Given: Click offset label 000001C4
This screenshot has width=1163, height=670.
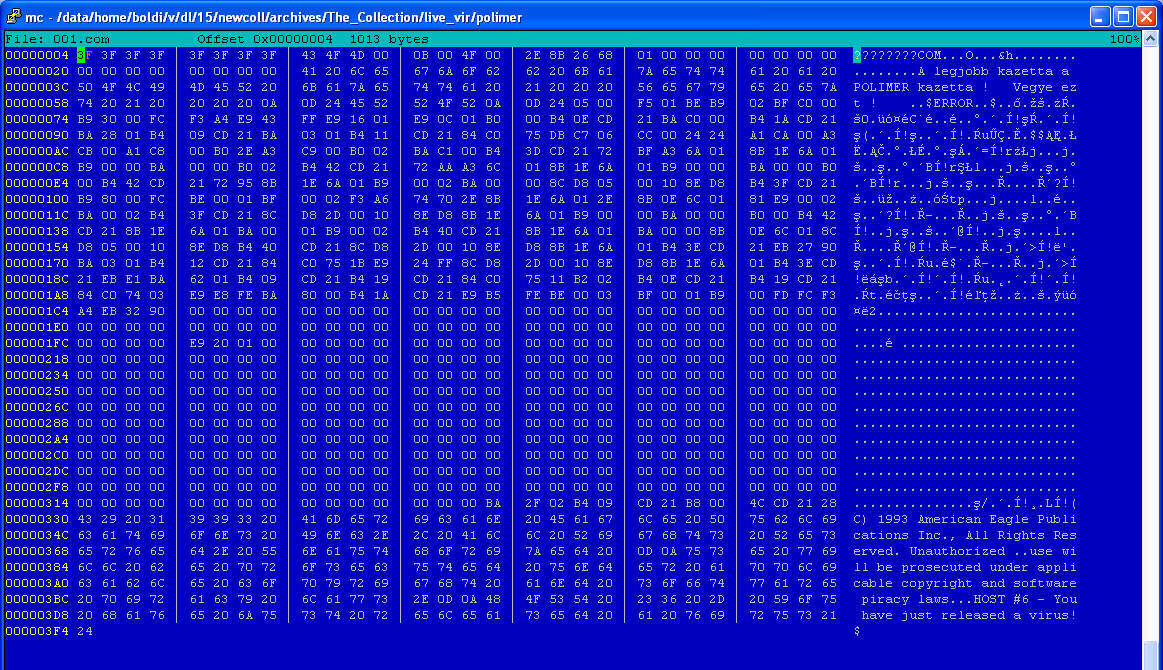Looking at the screenshot, I should pyautogui.click(x=37, y=311).
